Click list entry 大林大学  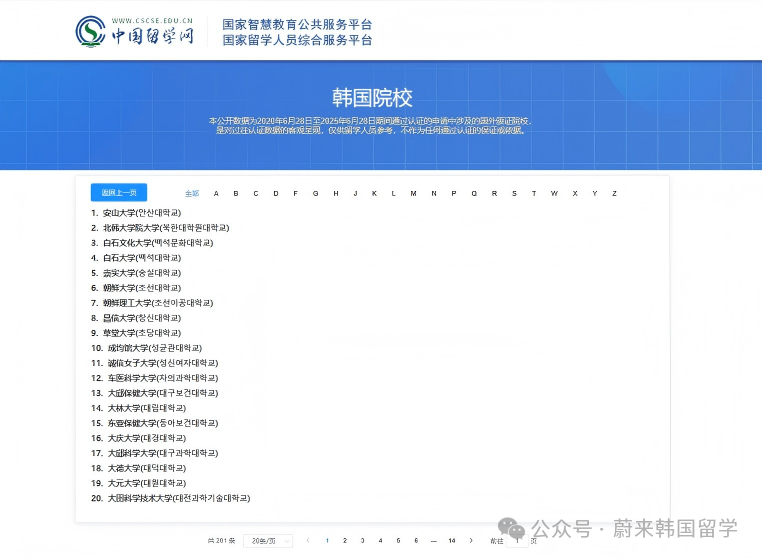139,408
